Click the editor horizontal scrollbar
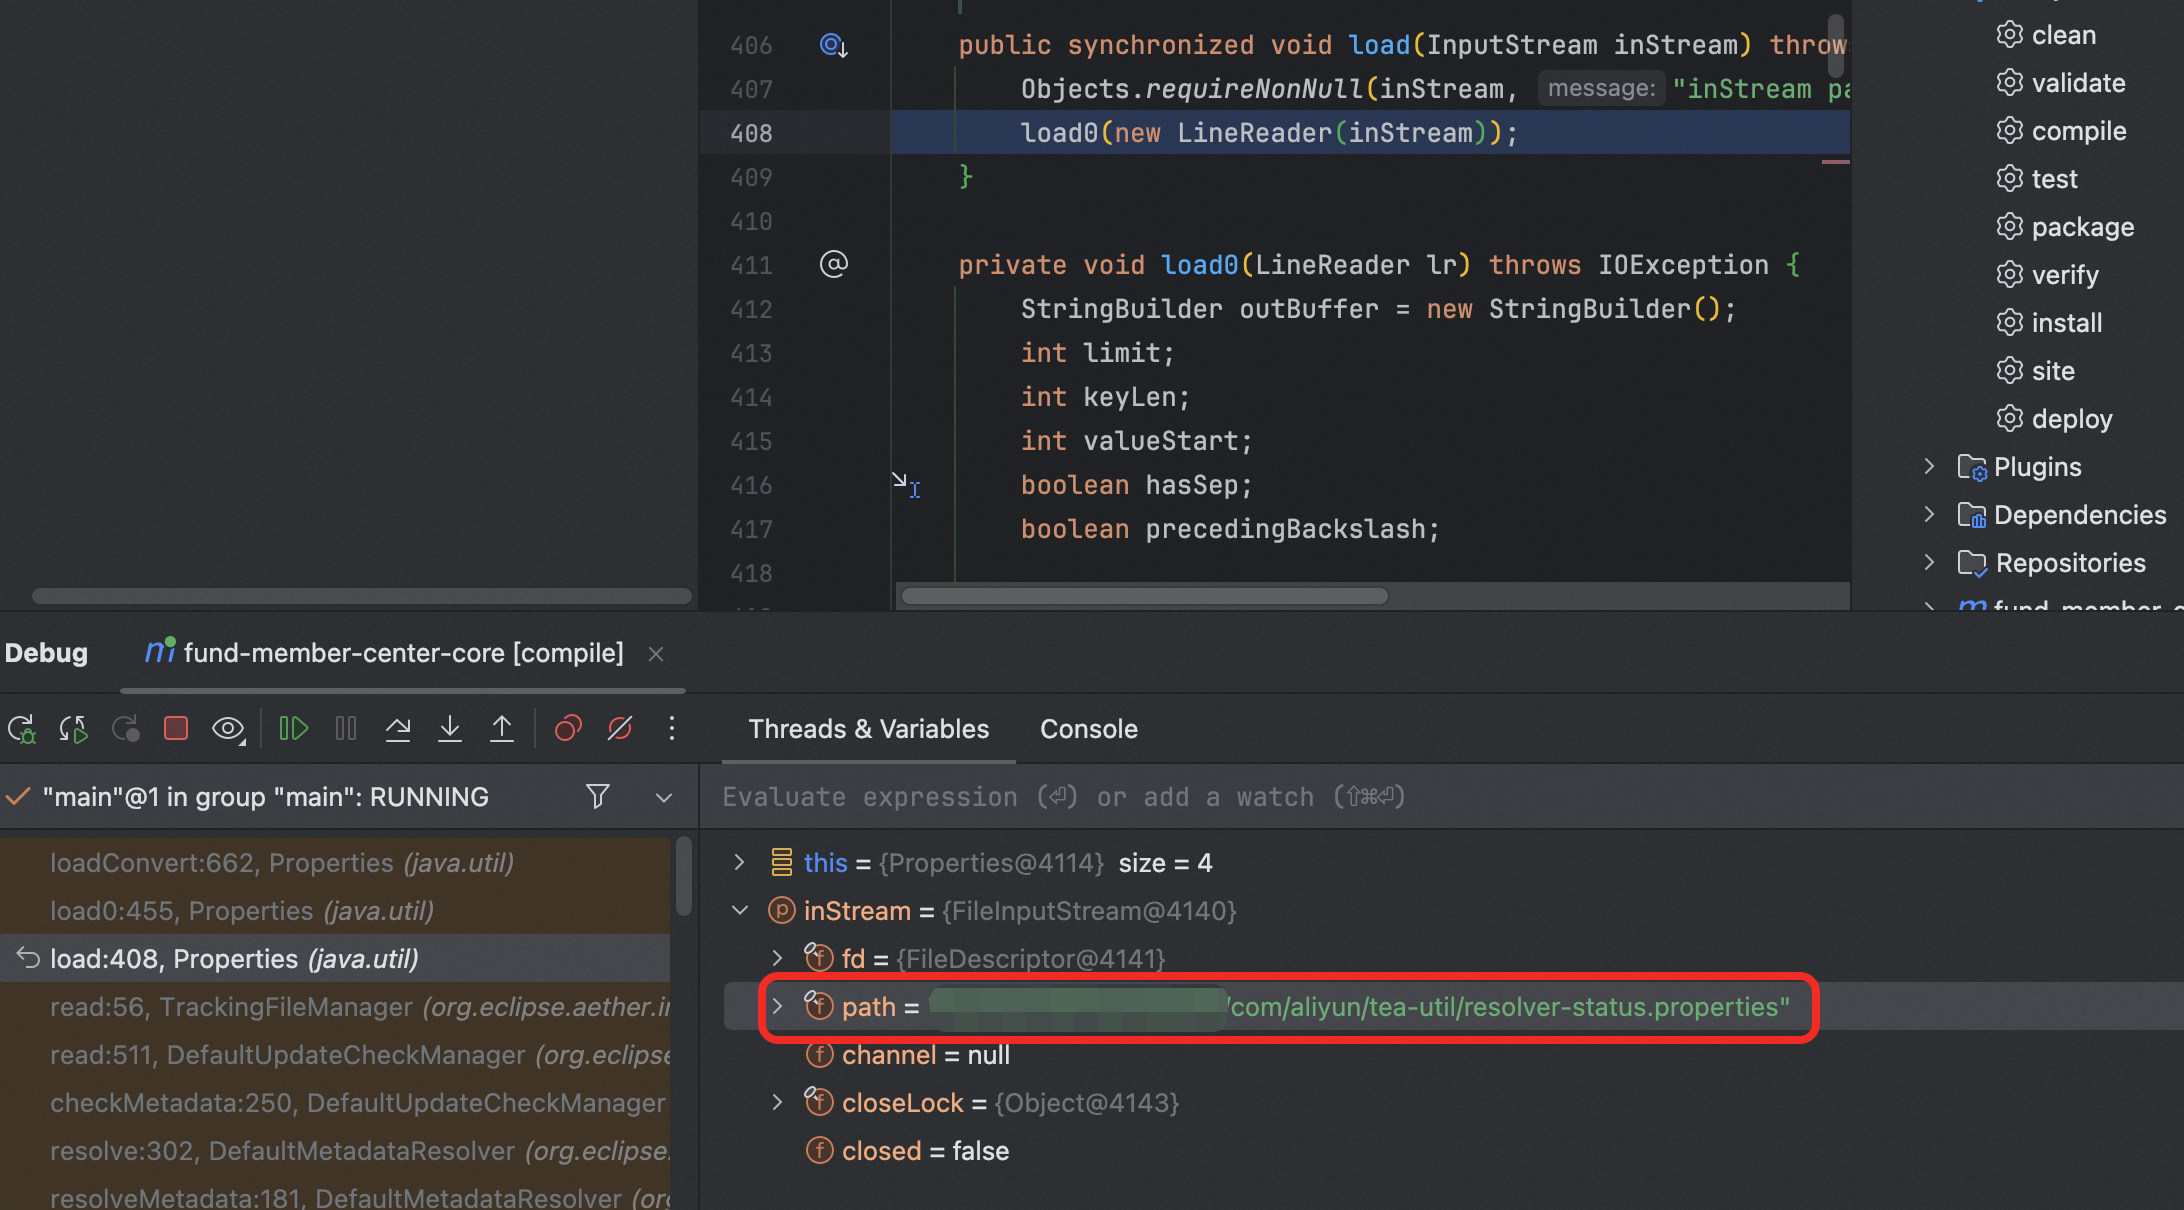The image size is (2184, 1210). pos(1144,596)
